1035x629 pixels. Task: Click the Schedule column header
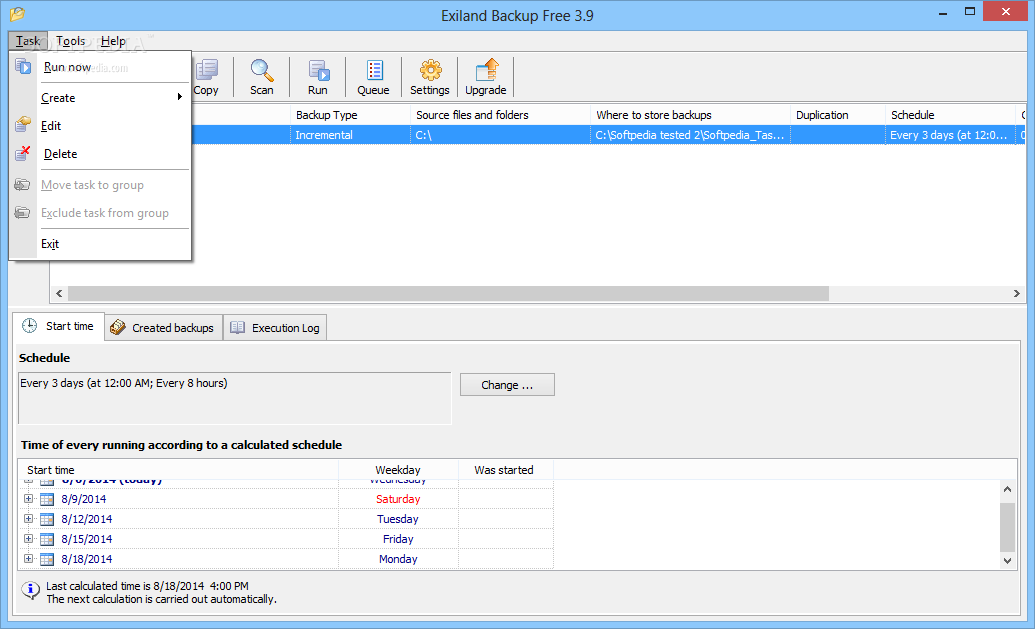point(951,115)
